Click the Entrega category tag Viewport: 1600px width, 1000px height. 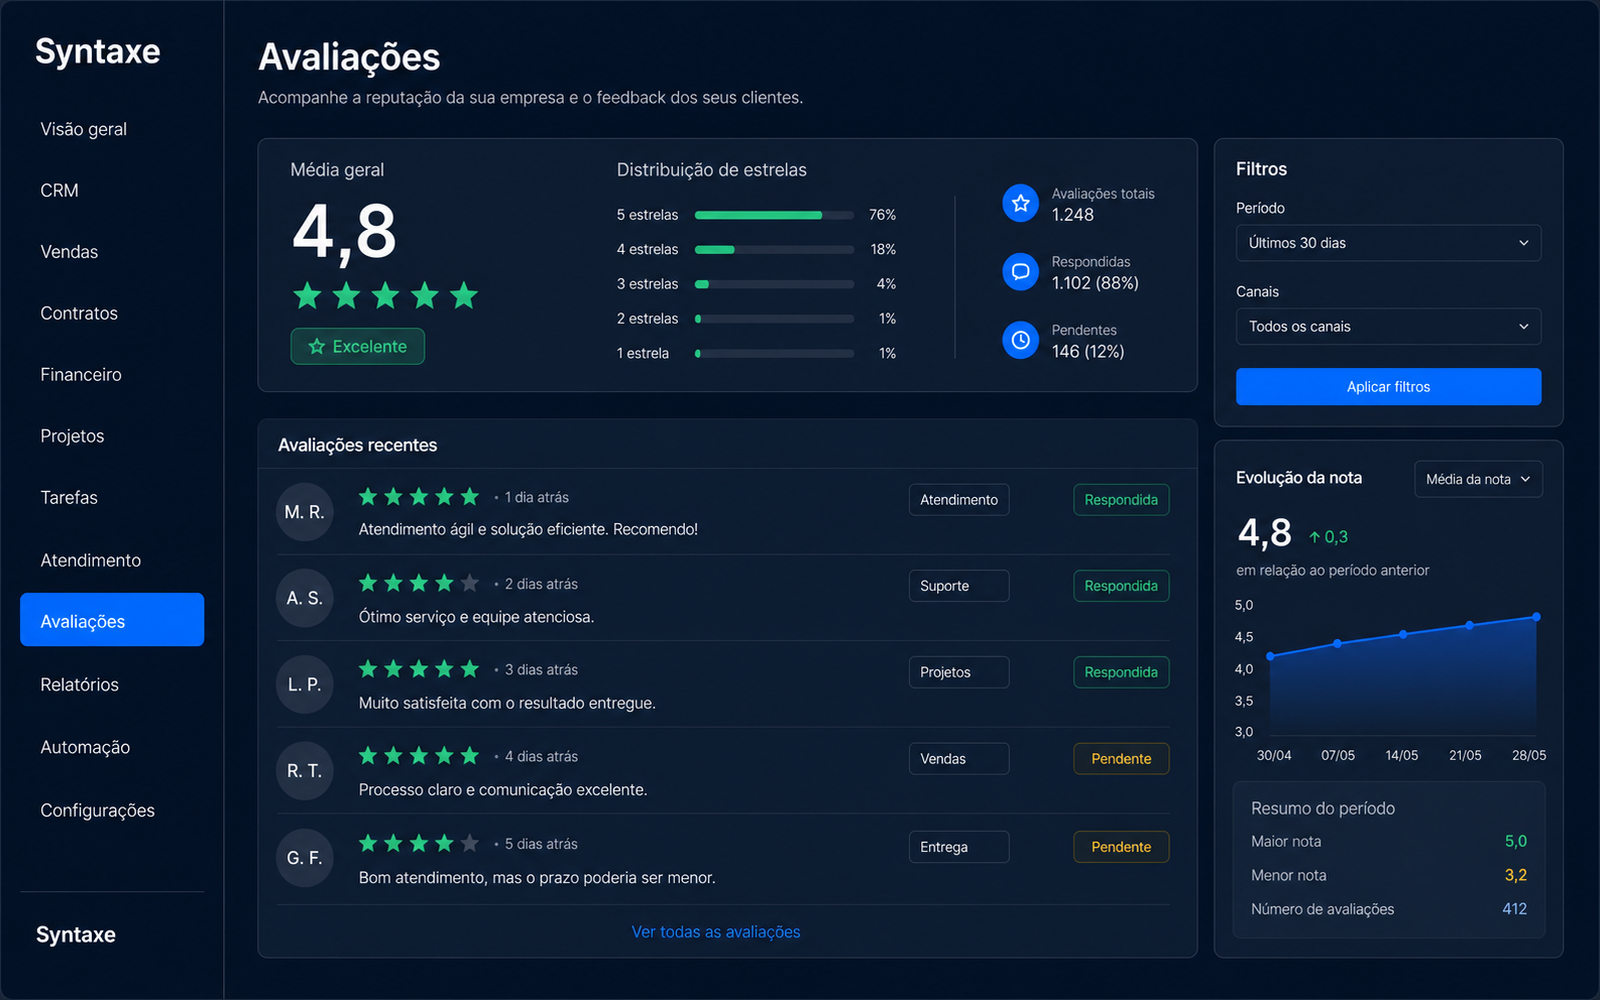(959, 846)
